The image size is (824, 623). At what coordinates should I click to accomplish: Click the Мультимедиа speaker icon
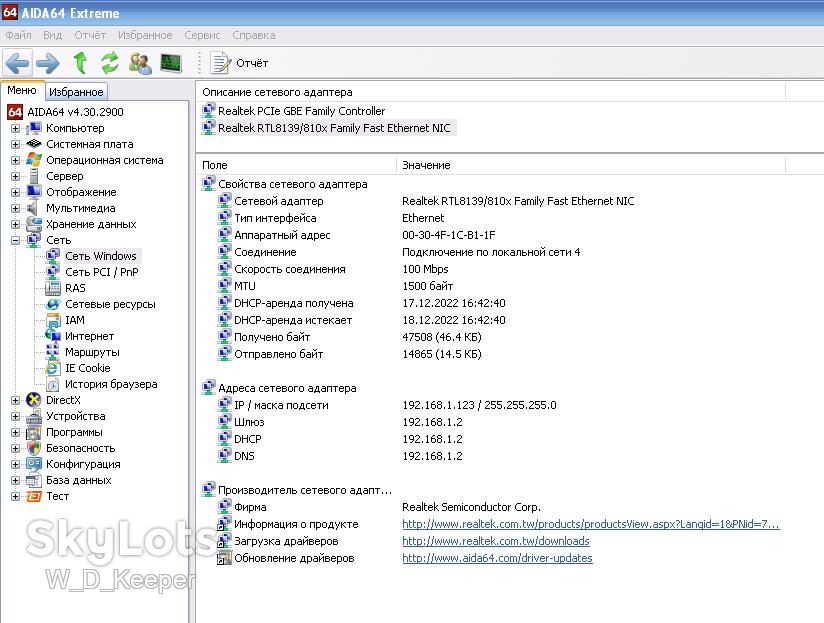click(34, 208)
